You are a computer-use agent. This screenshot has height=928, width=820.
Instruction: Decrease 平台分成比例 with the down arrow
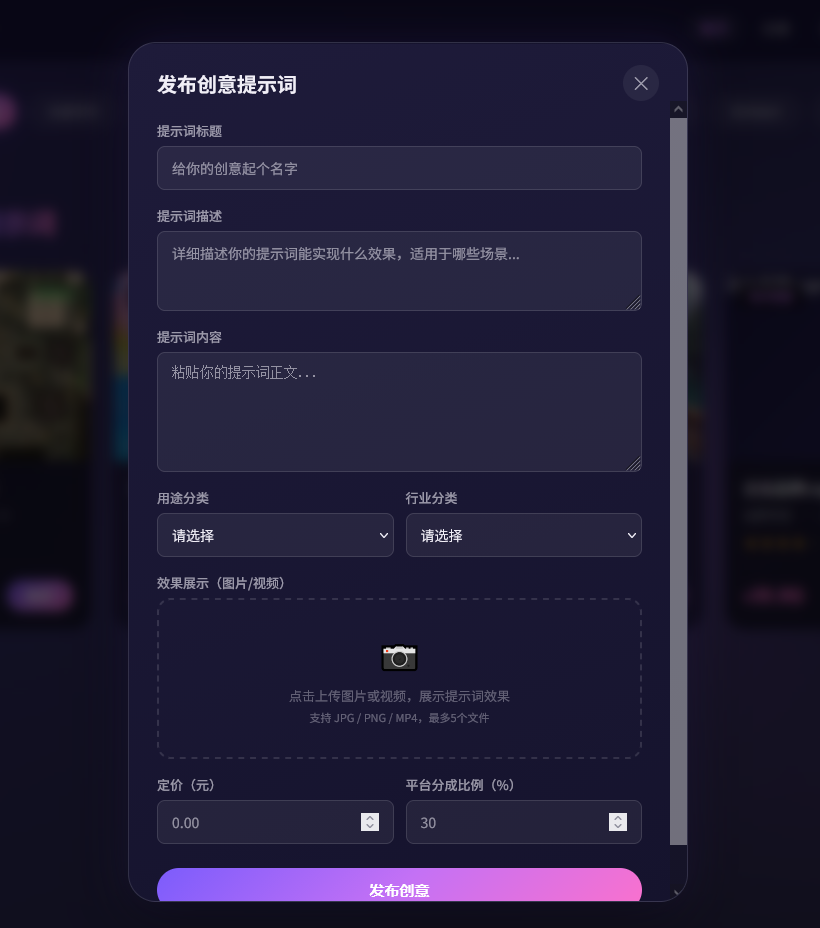point(618,826)
